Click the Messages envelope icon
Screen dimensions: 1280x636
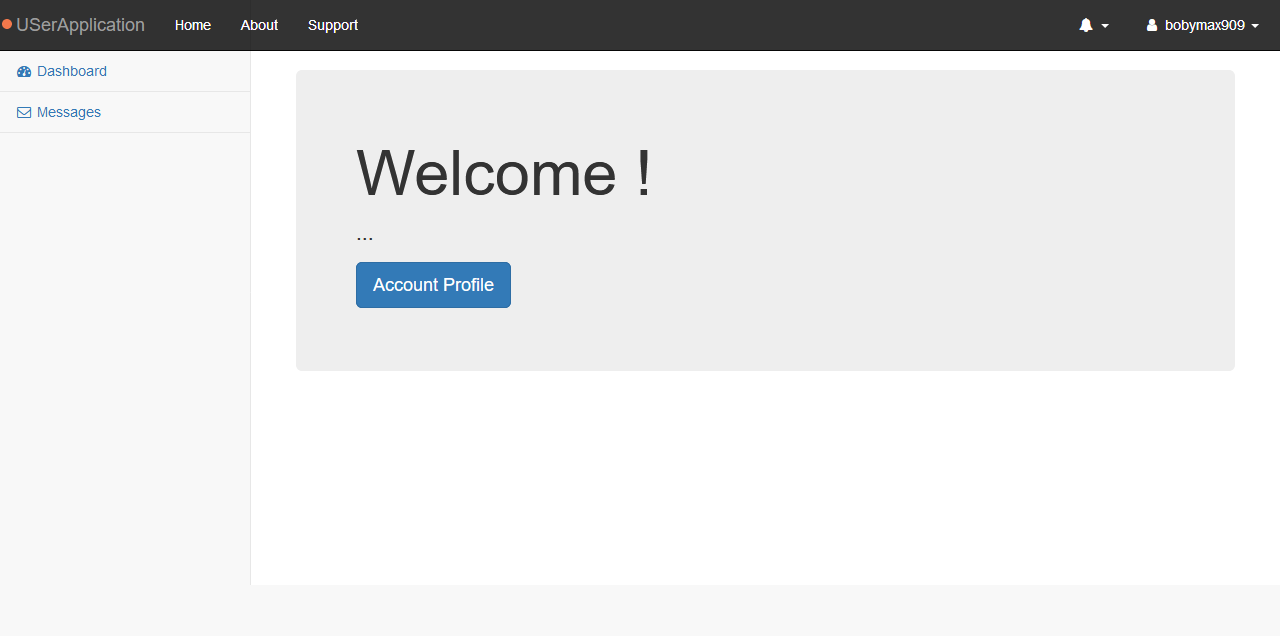pos(24,113)
